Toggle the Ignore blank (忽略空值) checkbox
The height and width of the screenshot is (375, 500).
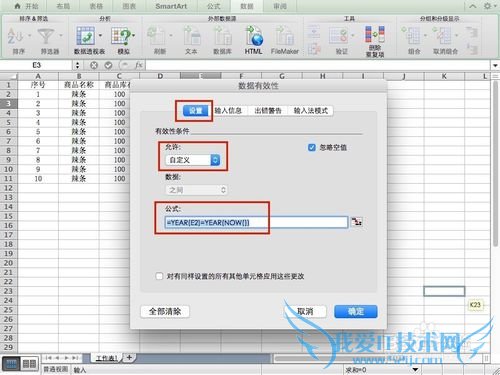point(312,147)
